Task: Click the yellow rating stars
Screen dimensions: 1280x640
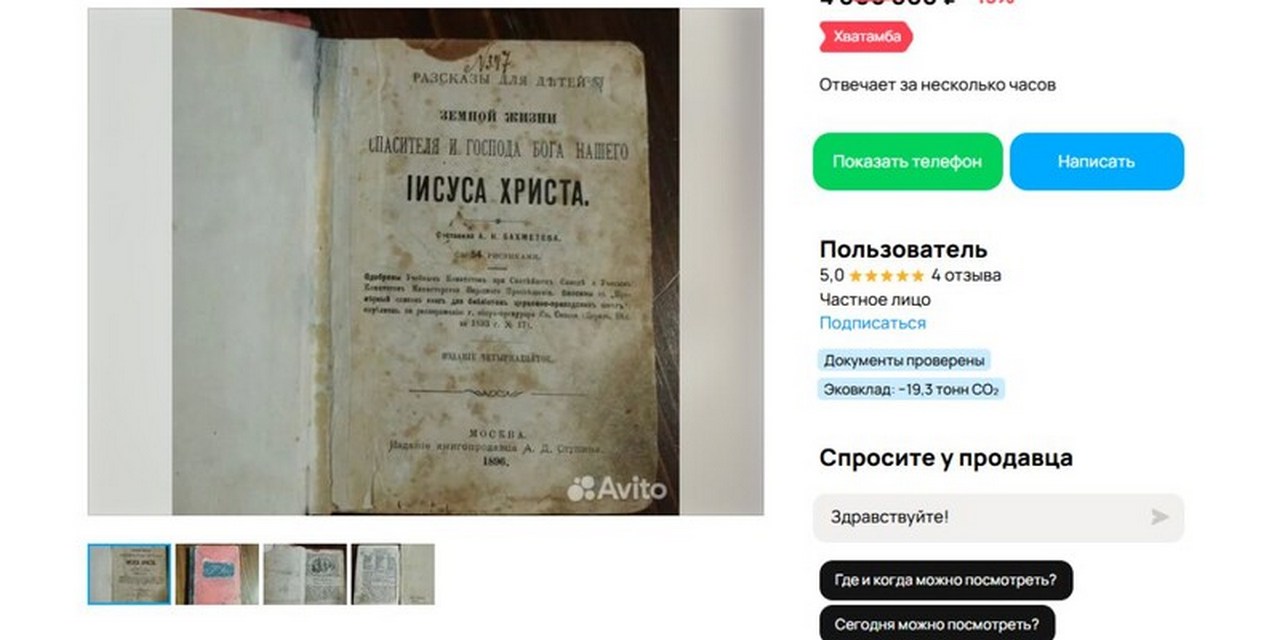Action: pyautogui.click(x=886, y=275)
